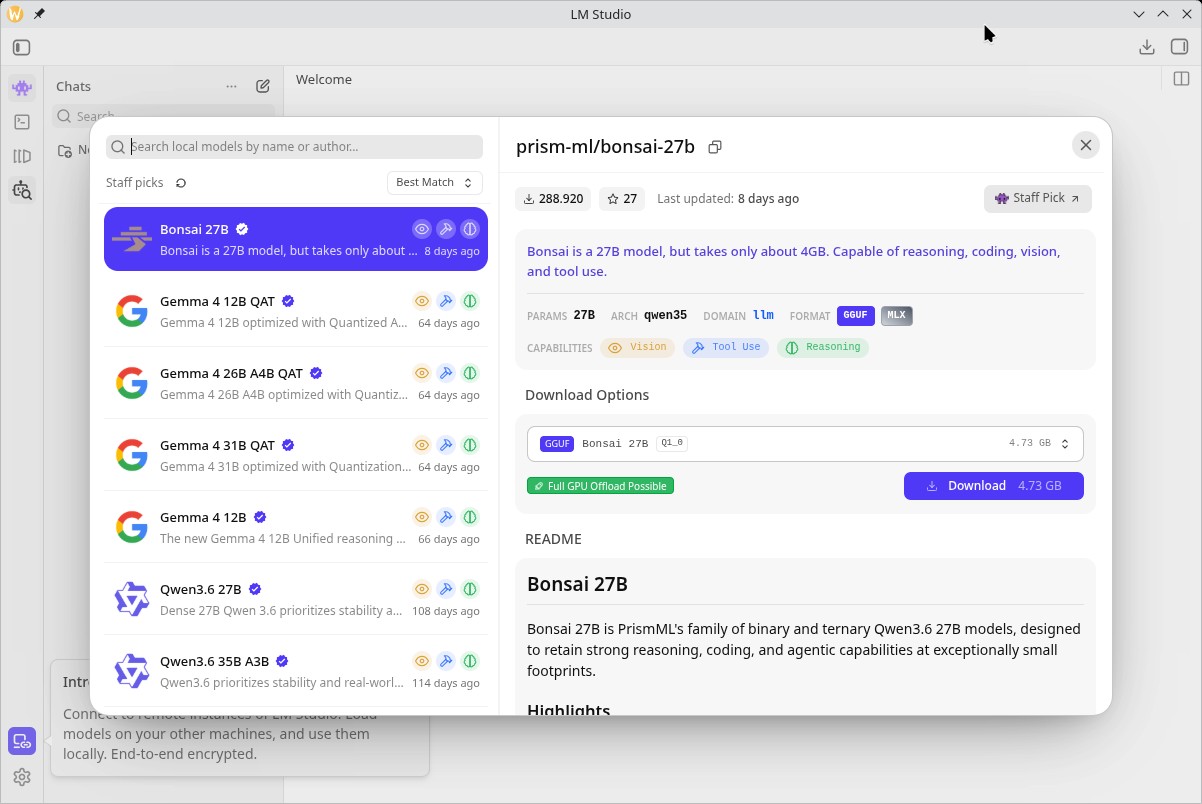The width and height of the screenshot is (1202, 804).
Task: Focus the search local models input field
Action: 294,146
